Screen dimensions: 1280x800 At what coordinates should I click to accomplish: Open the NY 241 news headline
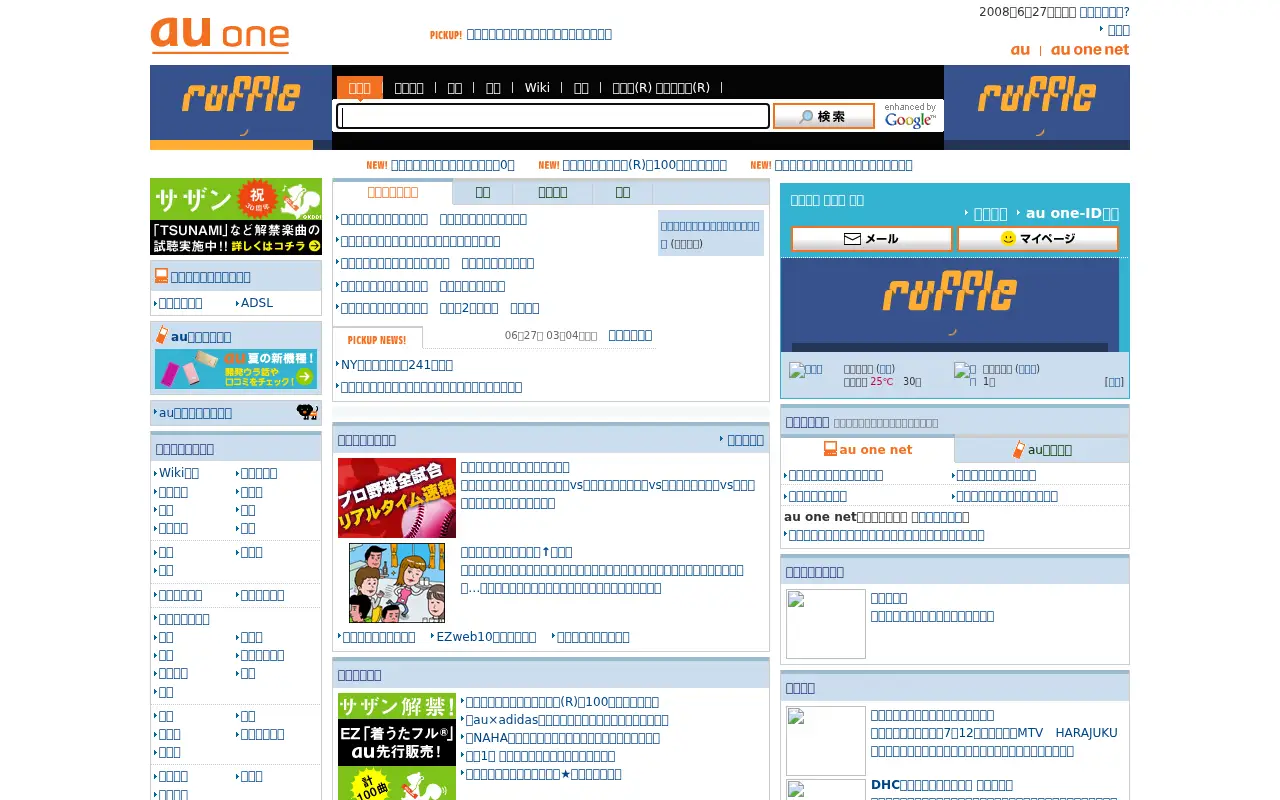coord(397,365)
